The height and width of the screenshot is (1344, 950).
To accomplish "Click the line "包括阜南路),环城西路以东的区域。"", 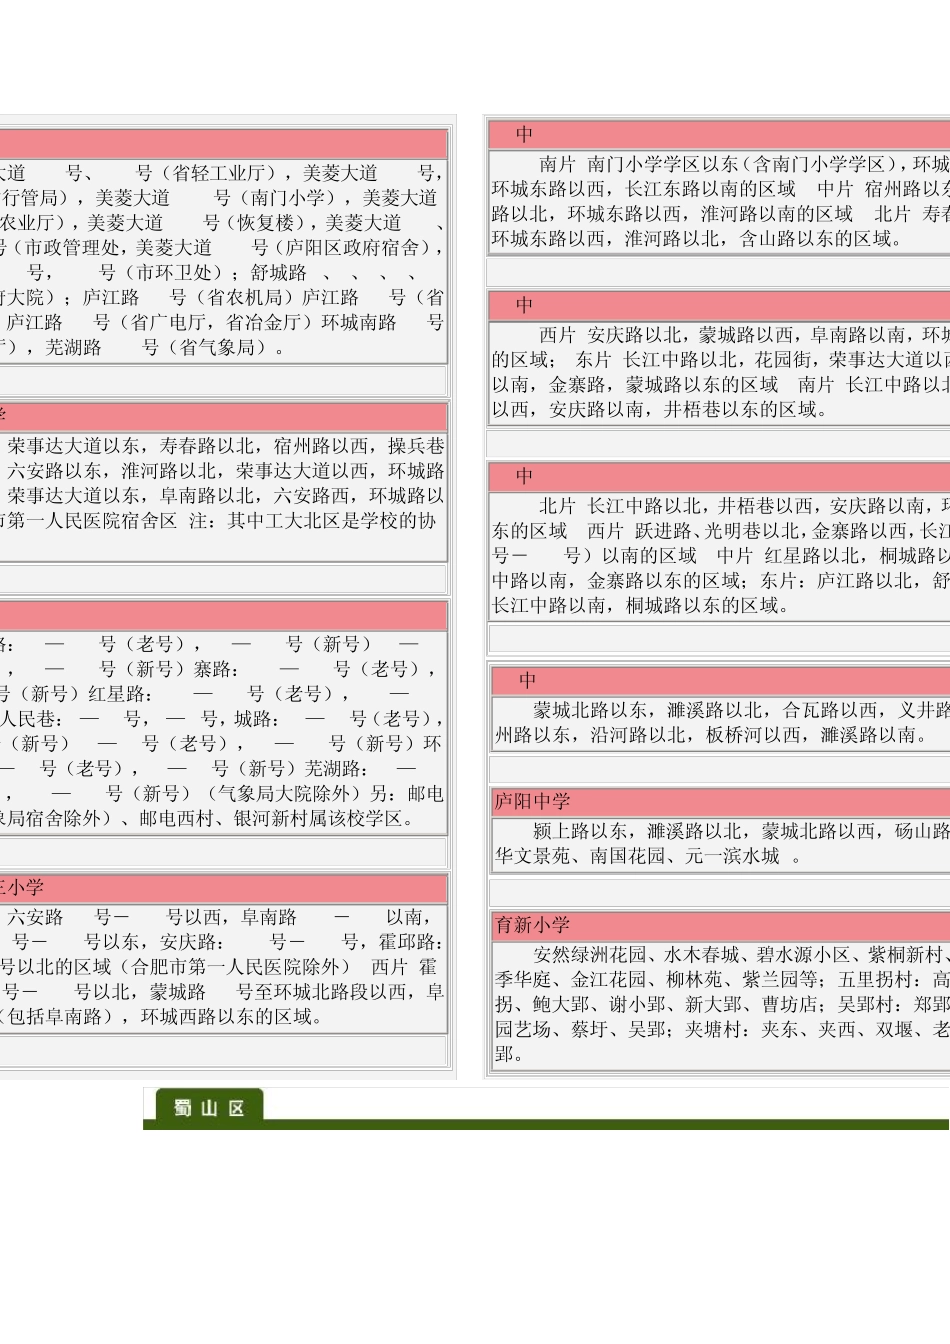I will [165, 1018].
